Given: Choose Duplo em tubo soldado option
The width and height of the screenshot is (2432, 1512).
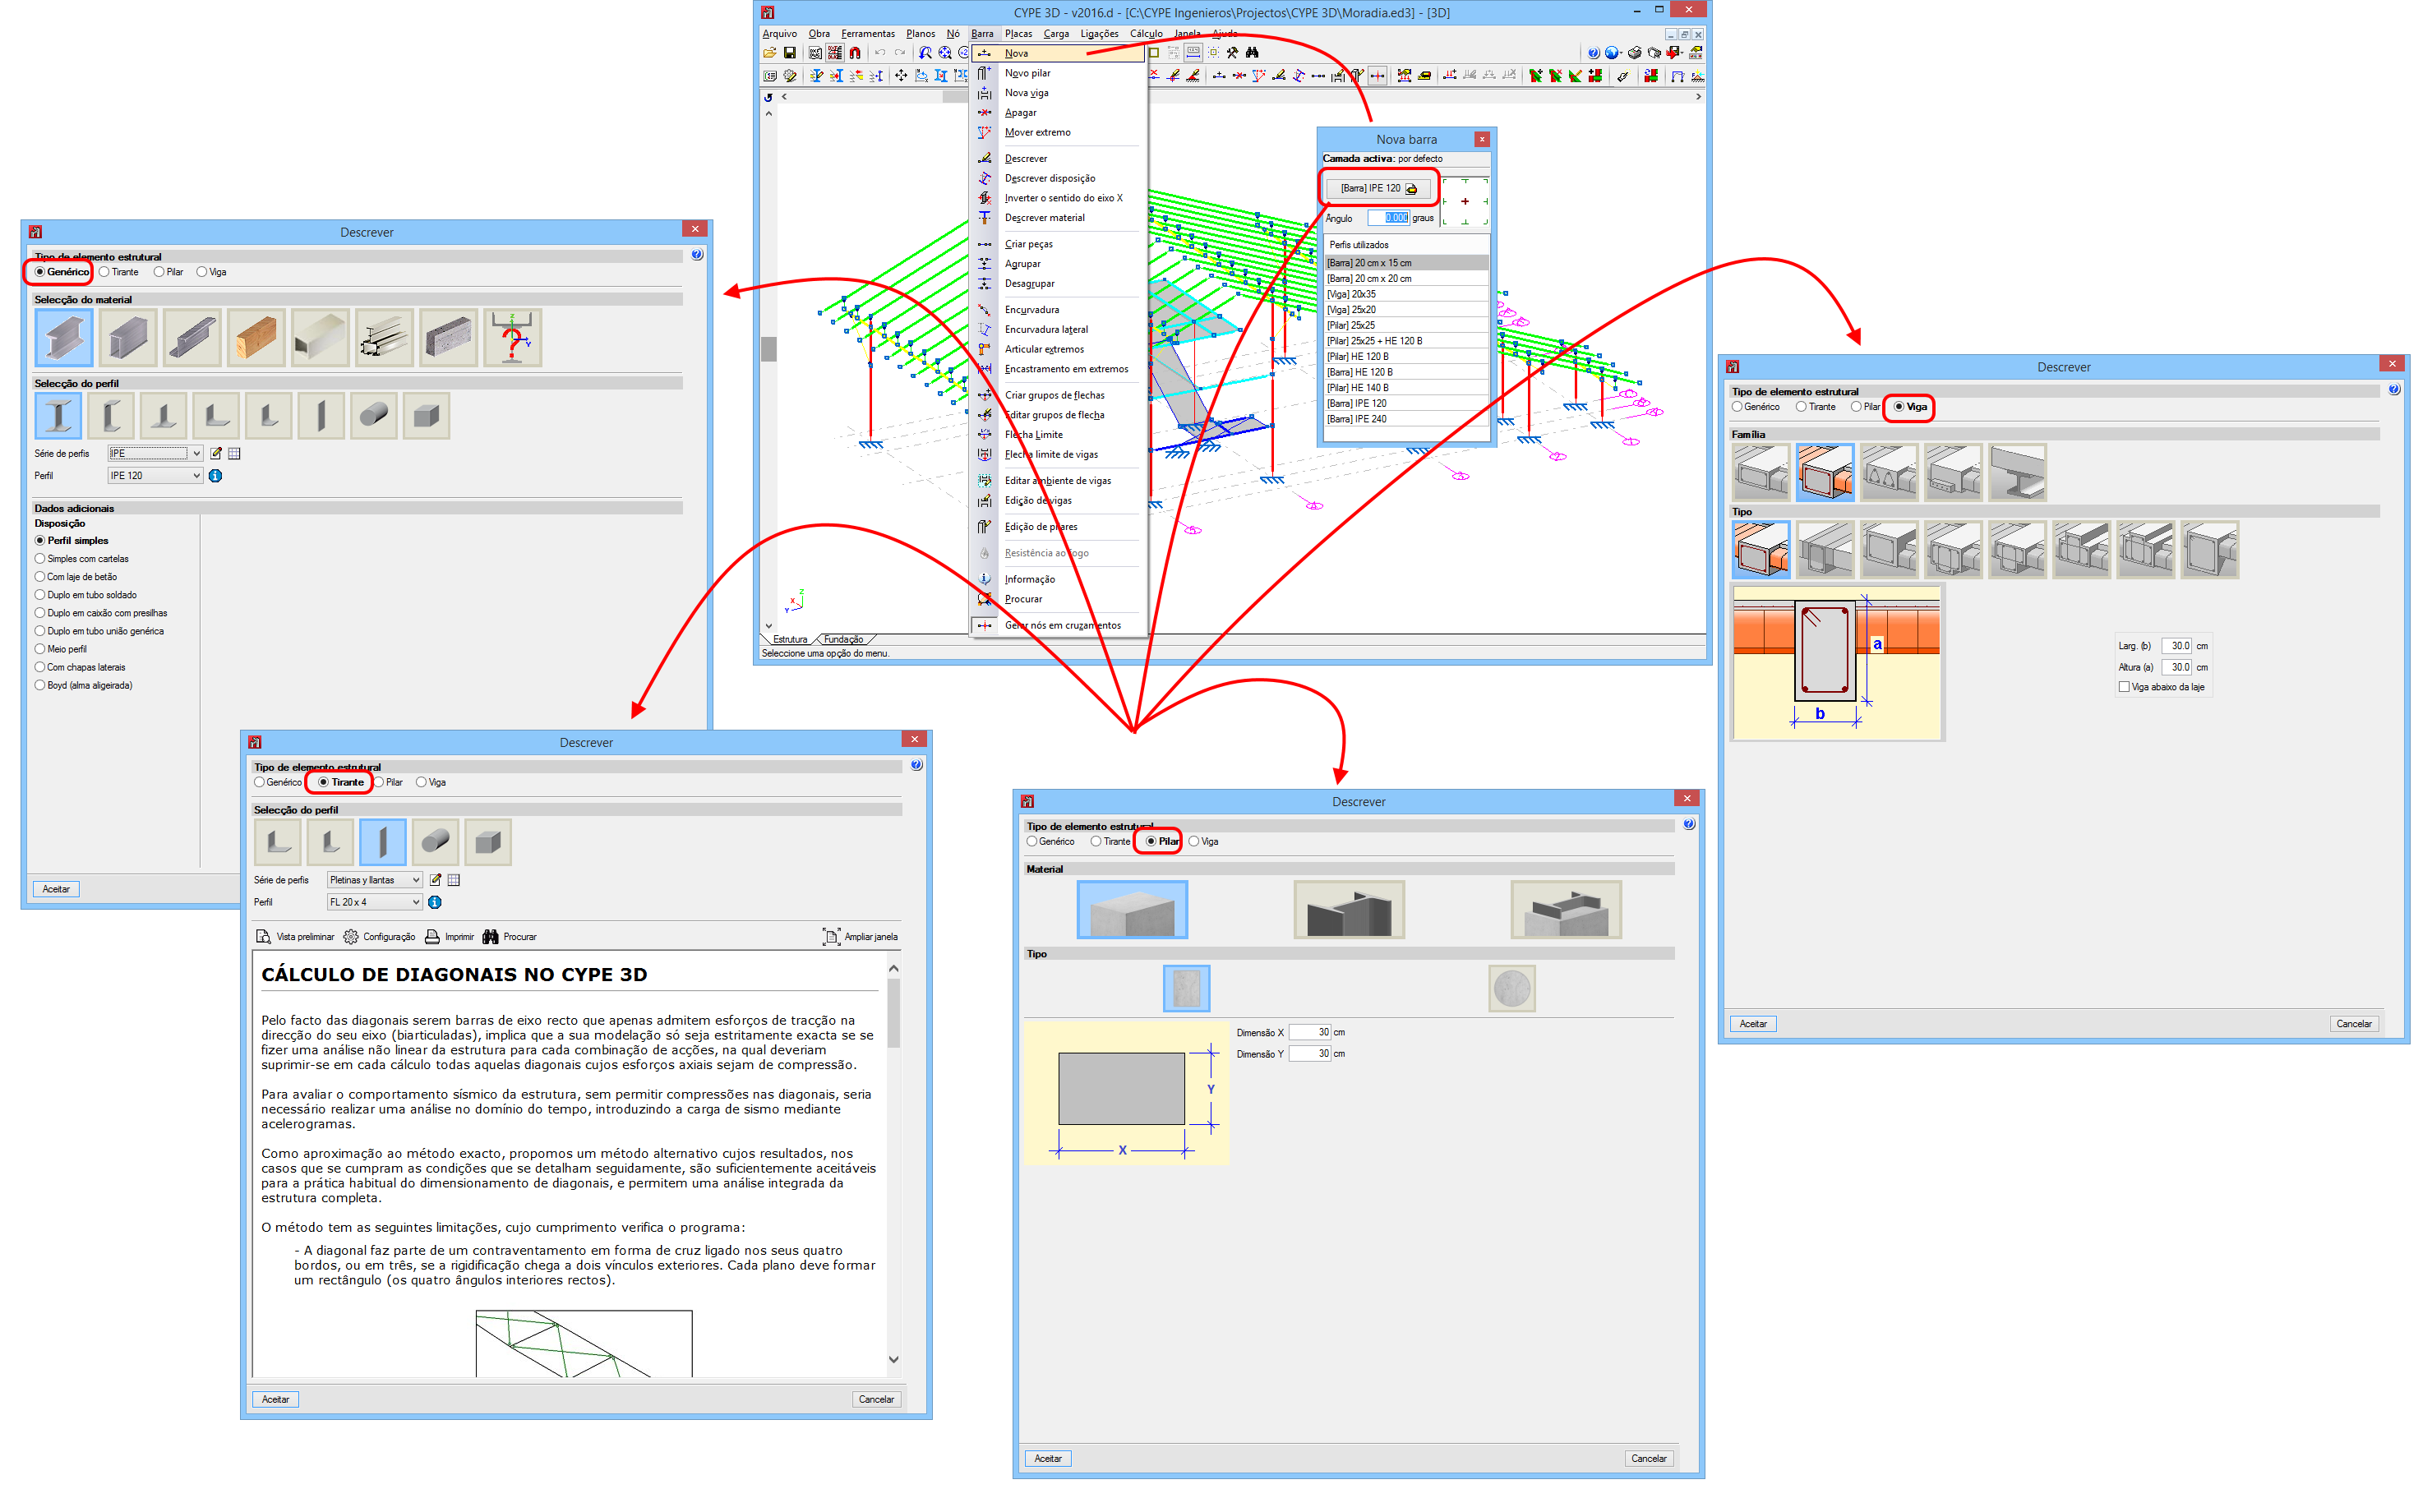Looking at the screenshot, I should pyautogui.click(x=86, y=596).
